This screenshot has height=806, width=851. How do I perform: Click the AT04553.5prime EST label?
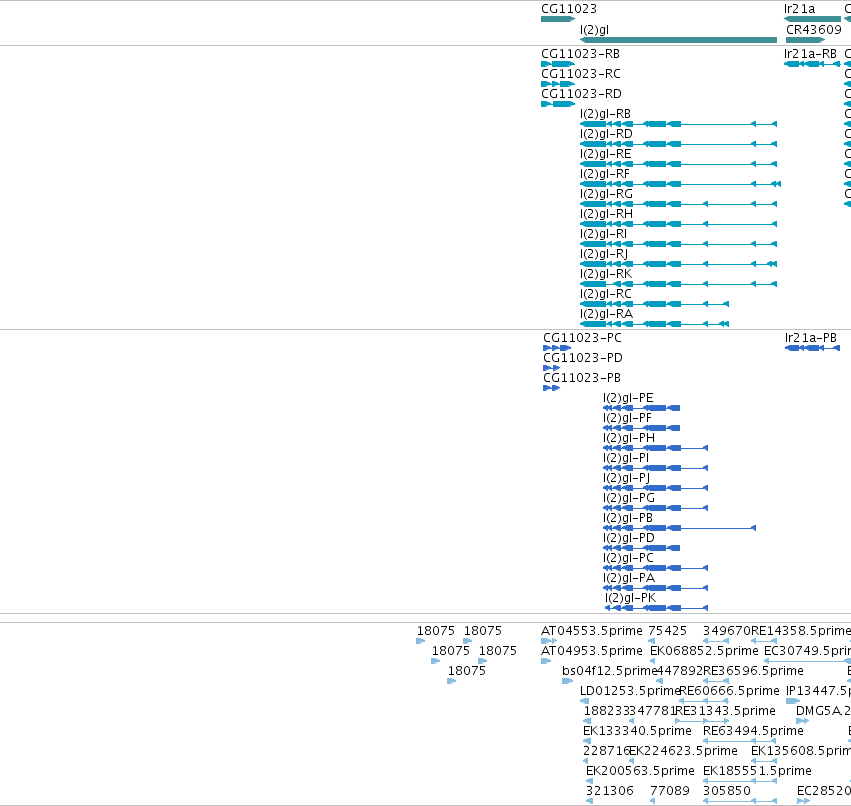coord(592,631)
